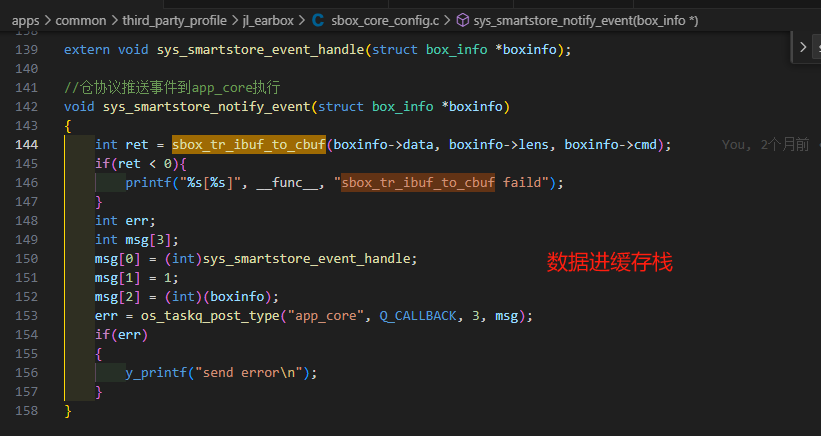Image resolution: width=821 pixels, height=436 pixels.
Task: Expand breadcrumb chevron after common
Action: [114, 21]
